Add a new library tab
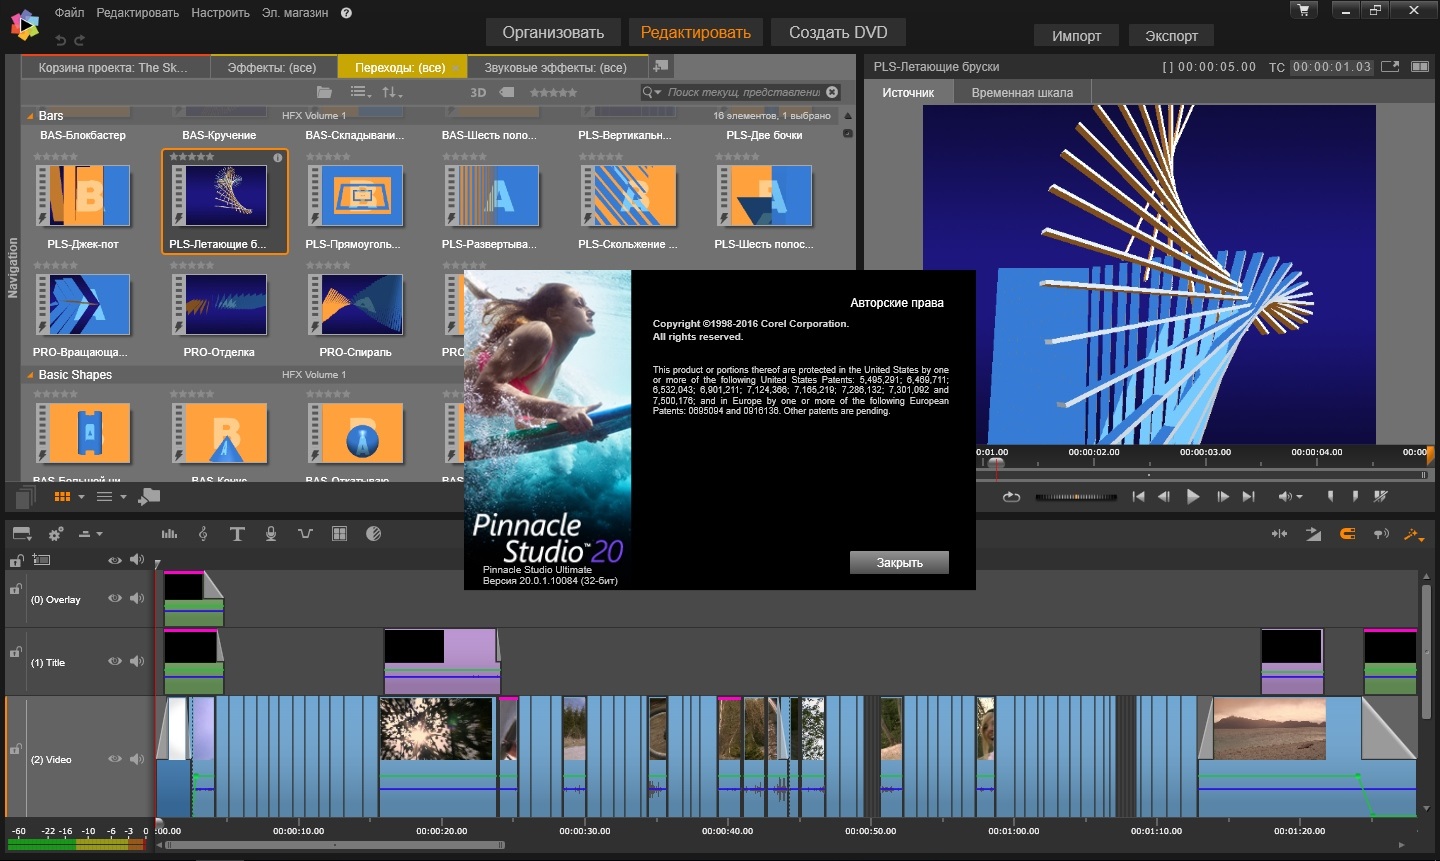This screenshot has height=861, width=1440. pyautogui.click(x=660, y=66)
